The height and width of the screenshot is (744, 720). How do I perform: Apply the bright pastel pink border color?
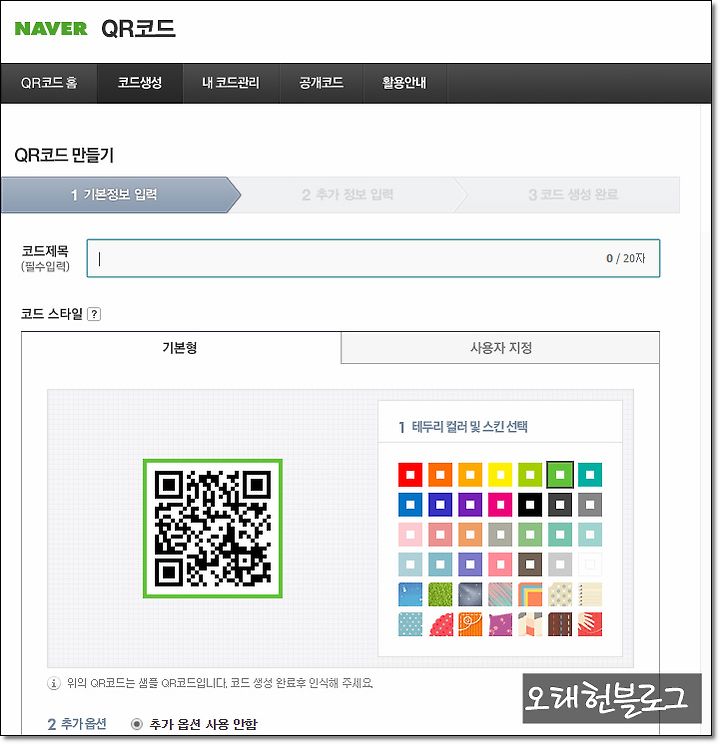(500, 564)
